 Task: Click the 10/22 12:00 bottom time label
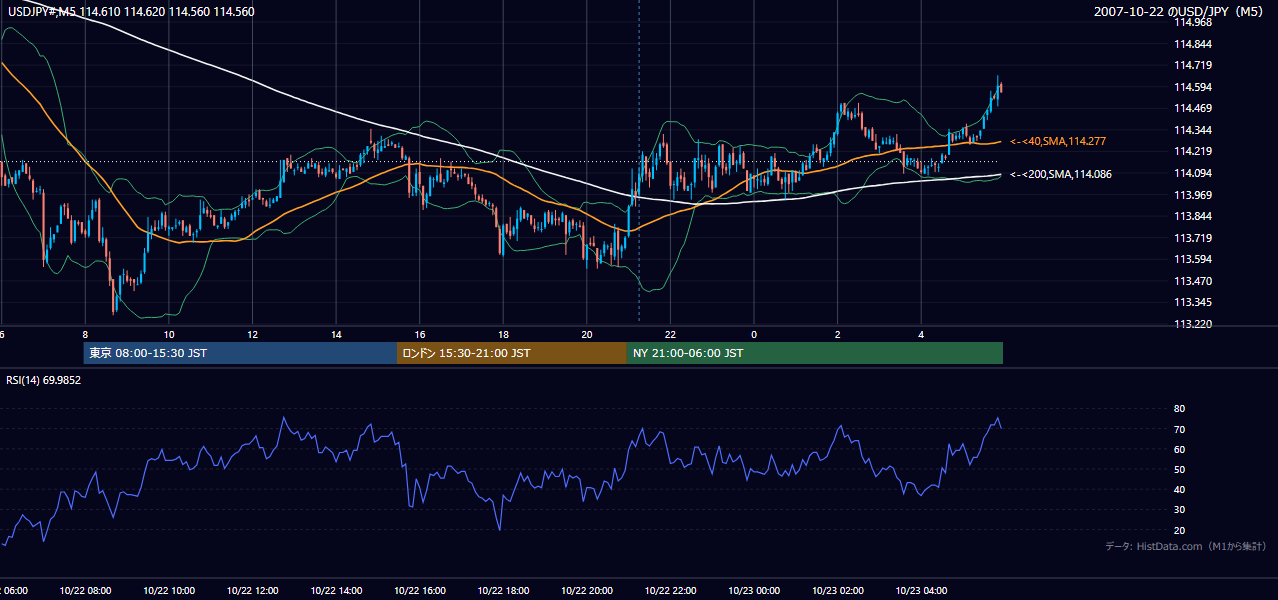252,591
